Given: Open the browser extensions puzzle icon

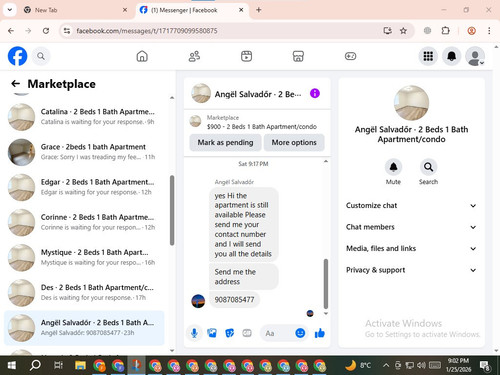Looking at the screenshot, I should click(445, 31).
